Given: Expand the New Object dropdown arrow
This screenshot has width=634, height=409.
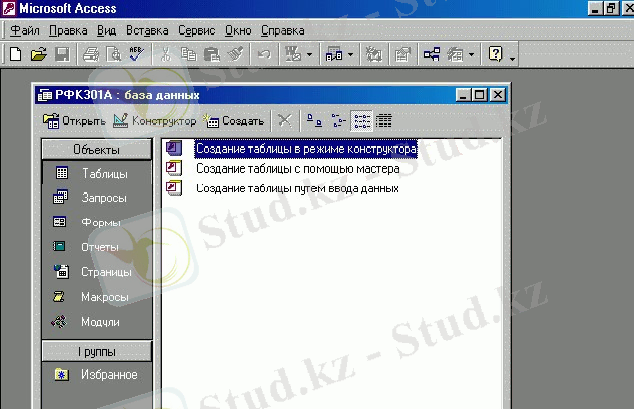Looking at the screenshot, I should pos(471,54).
